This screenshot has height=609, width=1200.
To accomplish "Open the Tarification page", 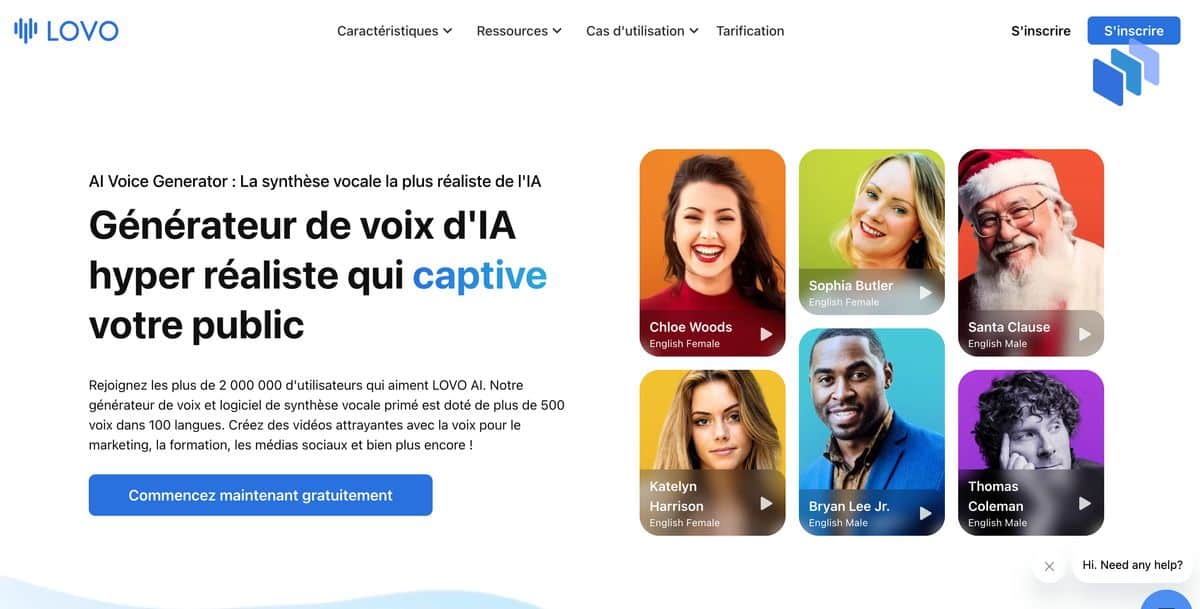I will click(x=750, y=31).
